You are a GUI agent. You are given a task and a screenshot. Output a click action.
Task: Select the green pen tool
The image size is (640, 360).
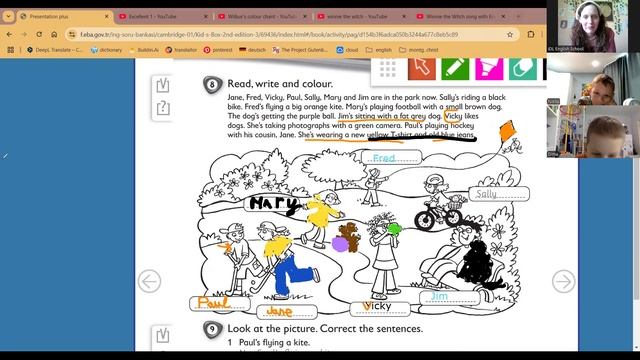point(455,69)
